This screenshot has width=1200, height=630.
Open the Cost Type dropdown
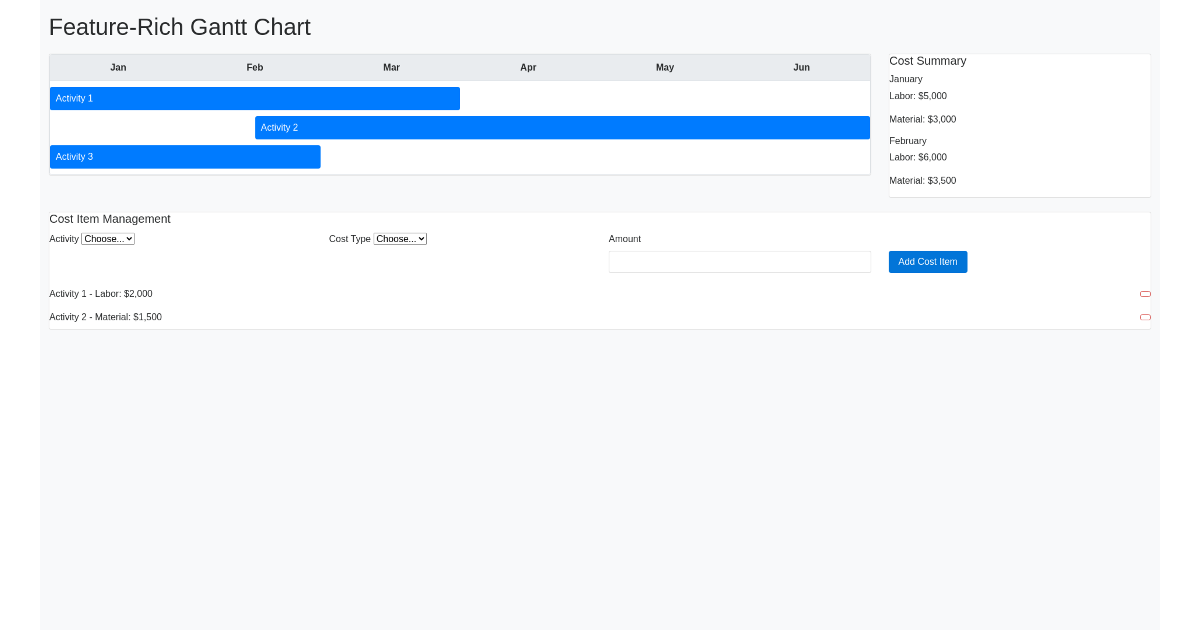399,238
